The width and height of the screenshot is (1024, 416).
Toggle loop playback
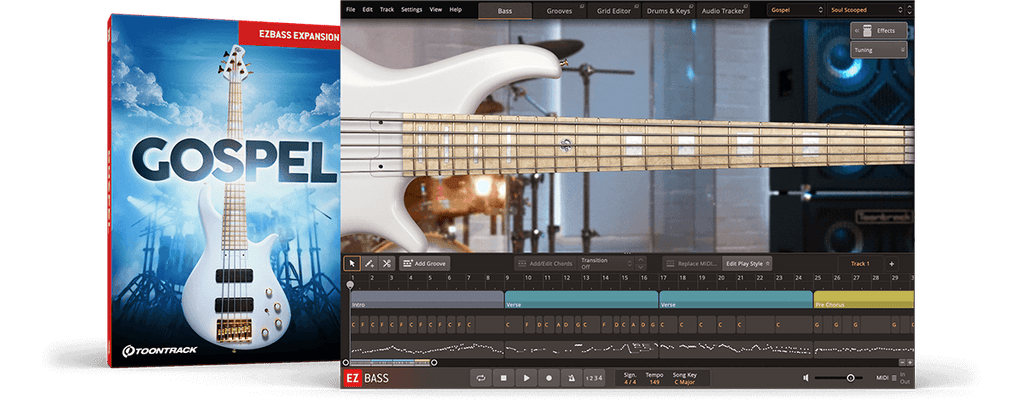[x=481, y=377]
